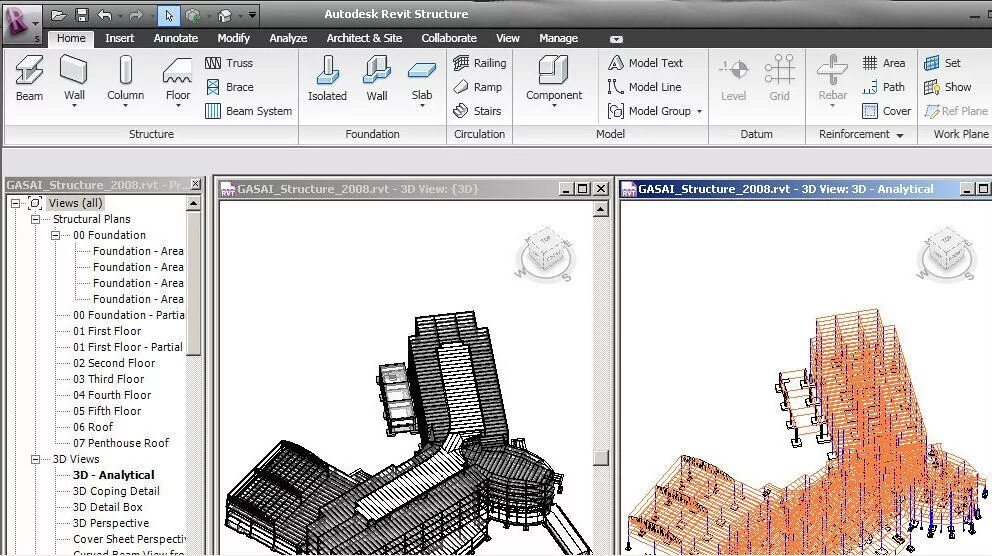
Task: Select the Level datum tool
Action: 733,78
